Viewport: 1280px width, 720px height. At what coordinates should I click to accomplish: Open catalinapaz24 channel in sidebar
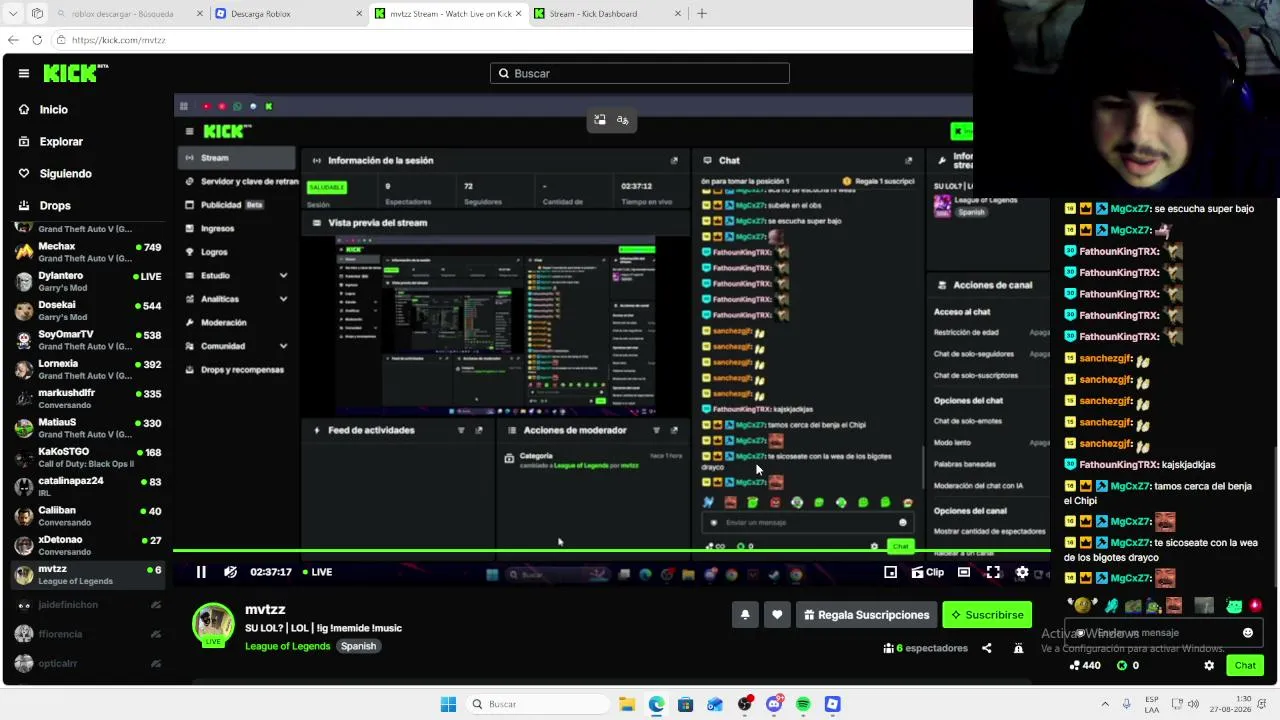[88, 486]
